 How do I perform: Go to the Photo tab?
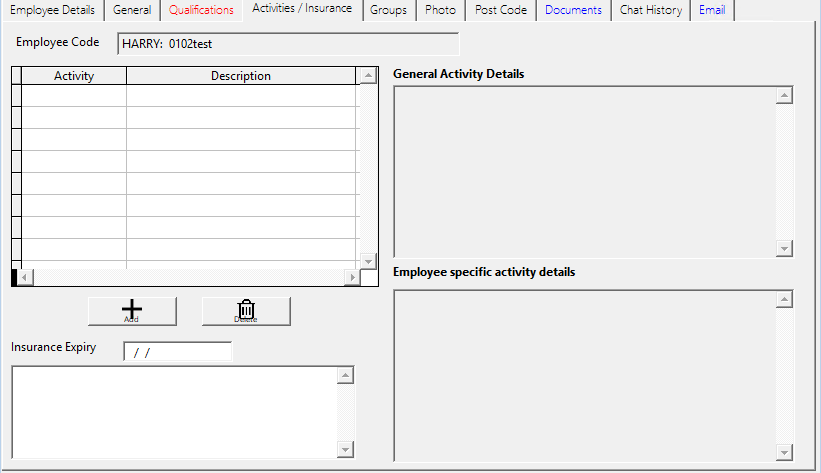click(440, 10)
